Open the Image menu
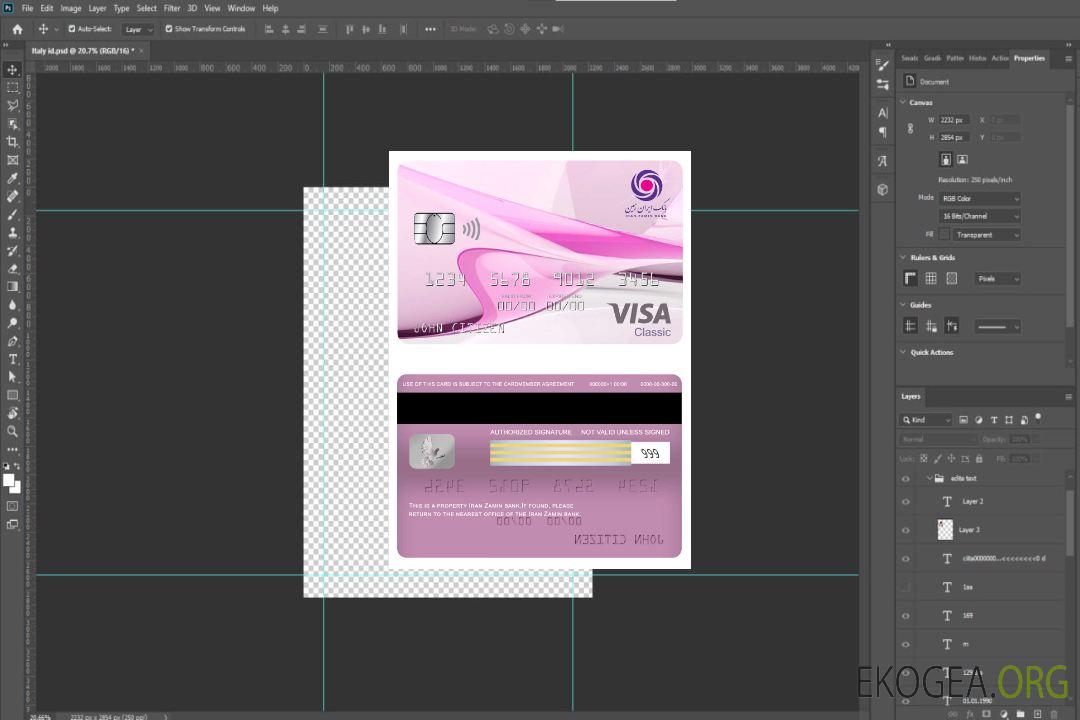Screen dimensions: 1080x720 point(70,8)
